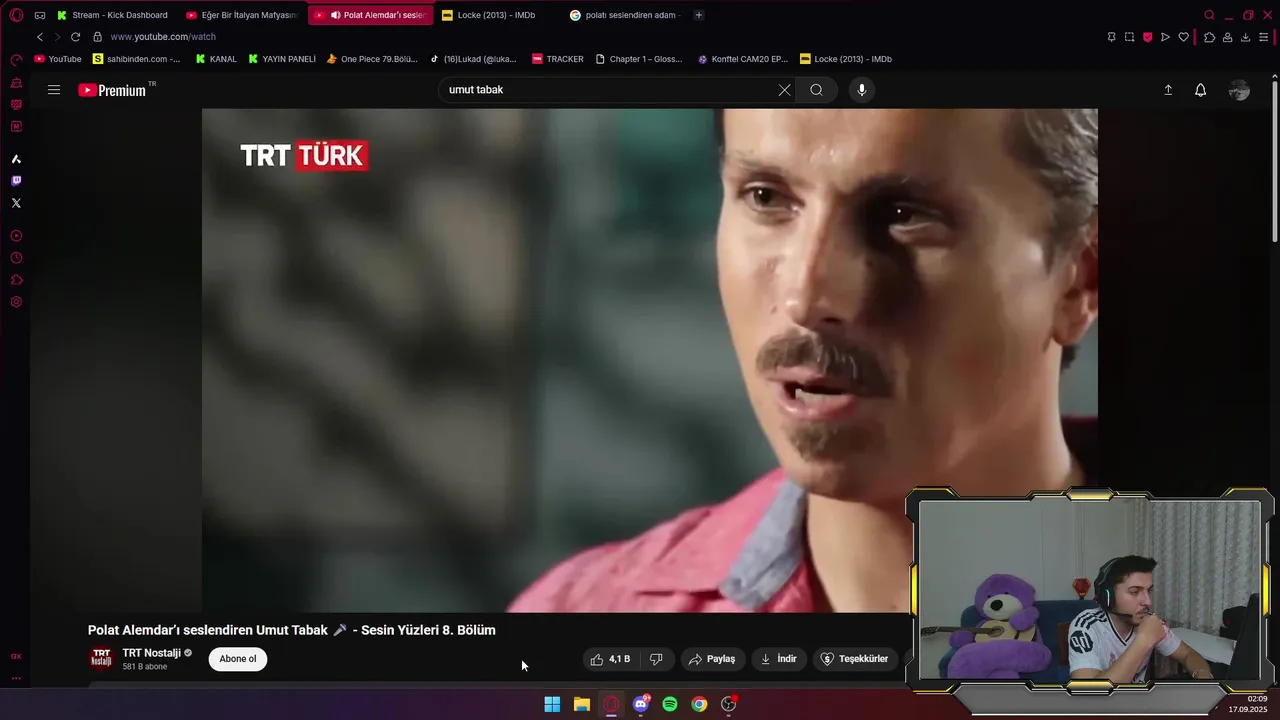Open YouTube account avatar menu
Image resolution: width=1280 pixels, height=720 pixels.
[x=1239, y=90]
